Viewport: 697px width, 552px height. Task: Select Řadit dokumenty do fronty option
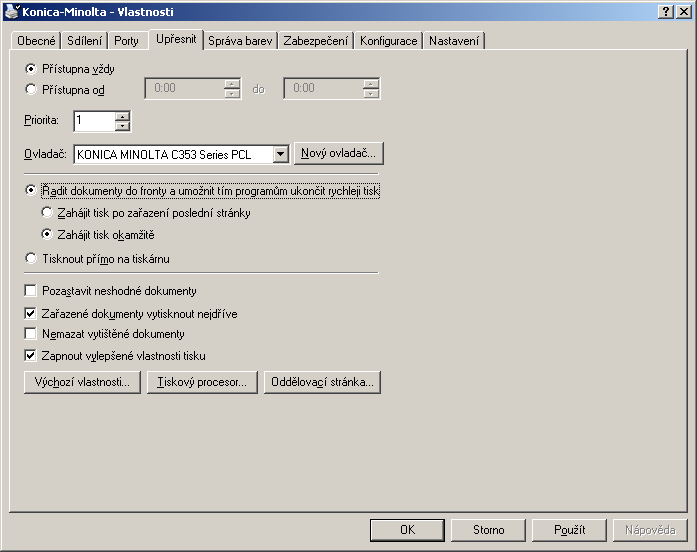click(31, 190)
